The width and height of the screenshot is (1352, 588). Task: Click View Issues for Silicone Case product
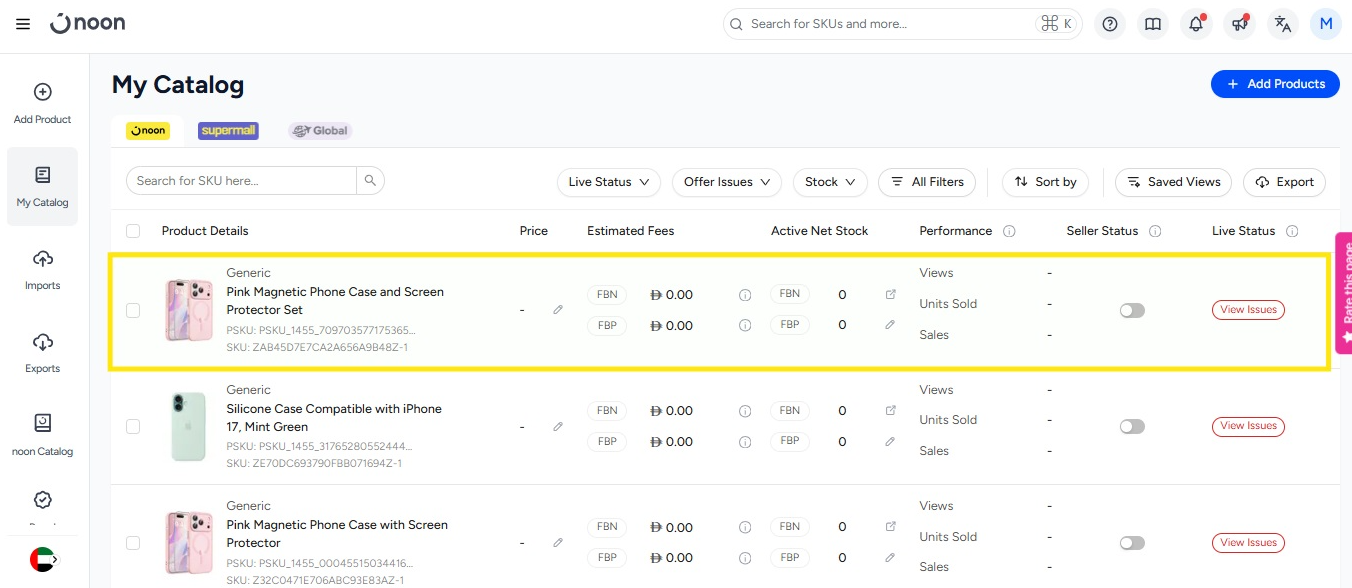(1248, 427)
